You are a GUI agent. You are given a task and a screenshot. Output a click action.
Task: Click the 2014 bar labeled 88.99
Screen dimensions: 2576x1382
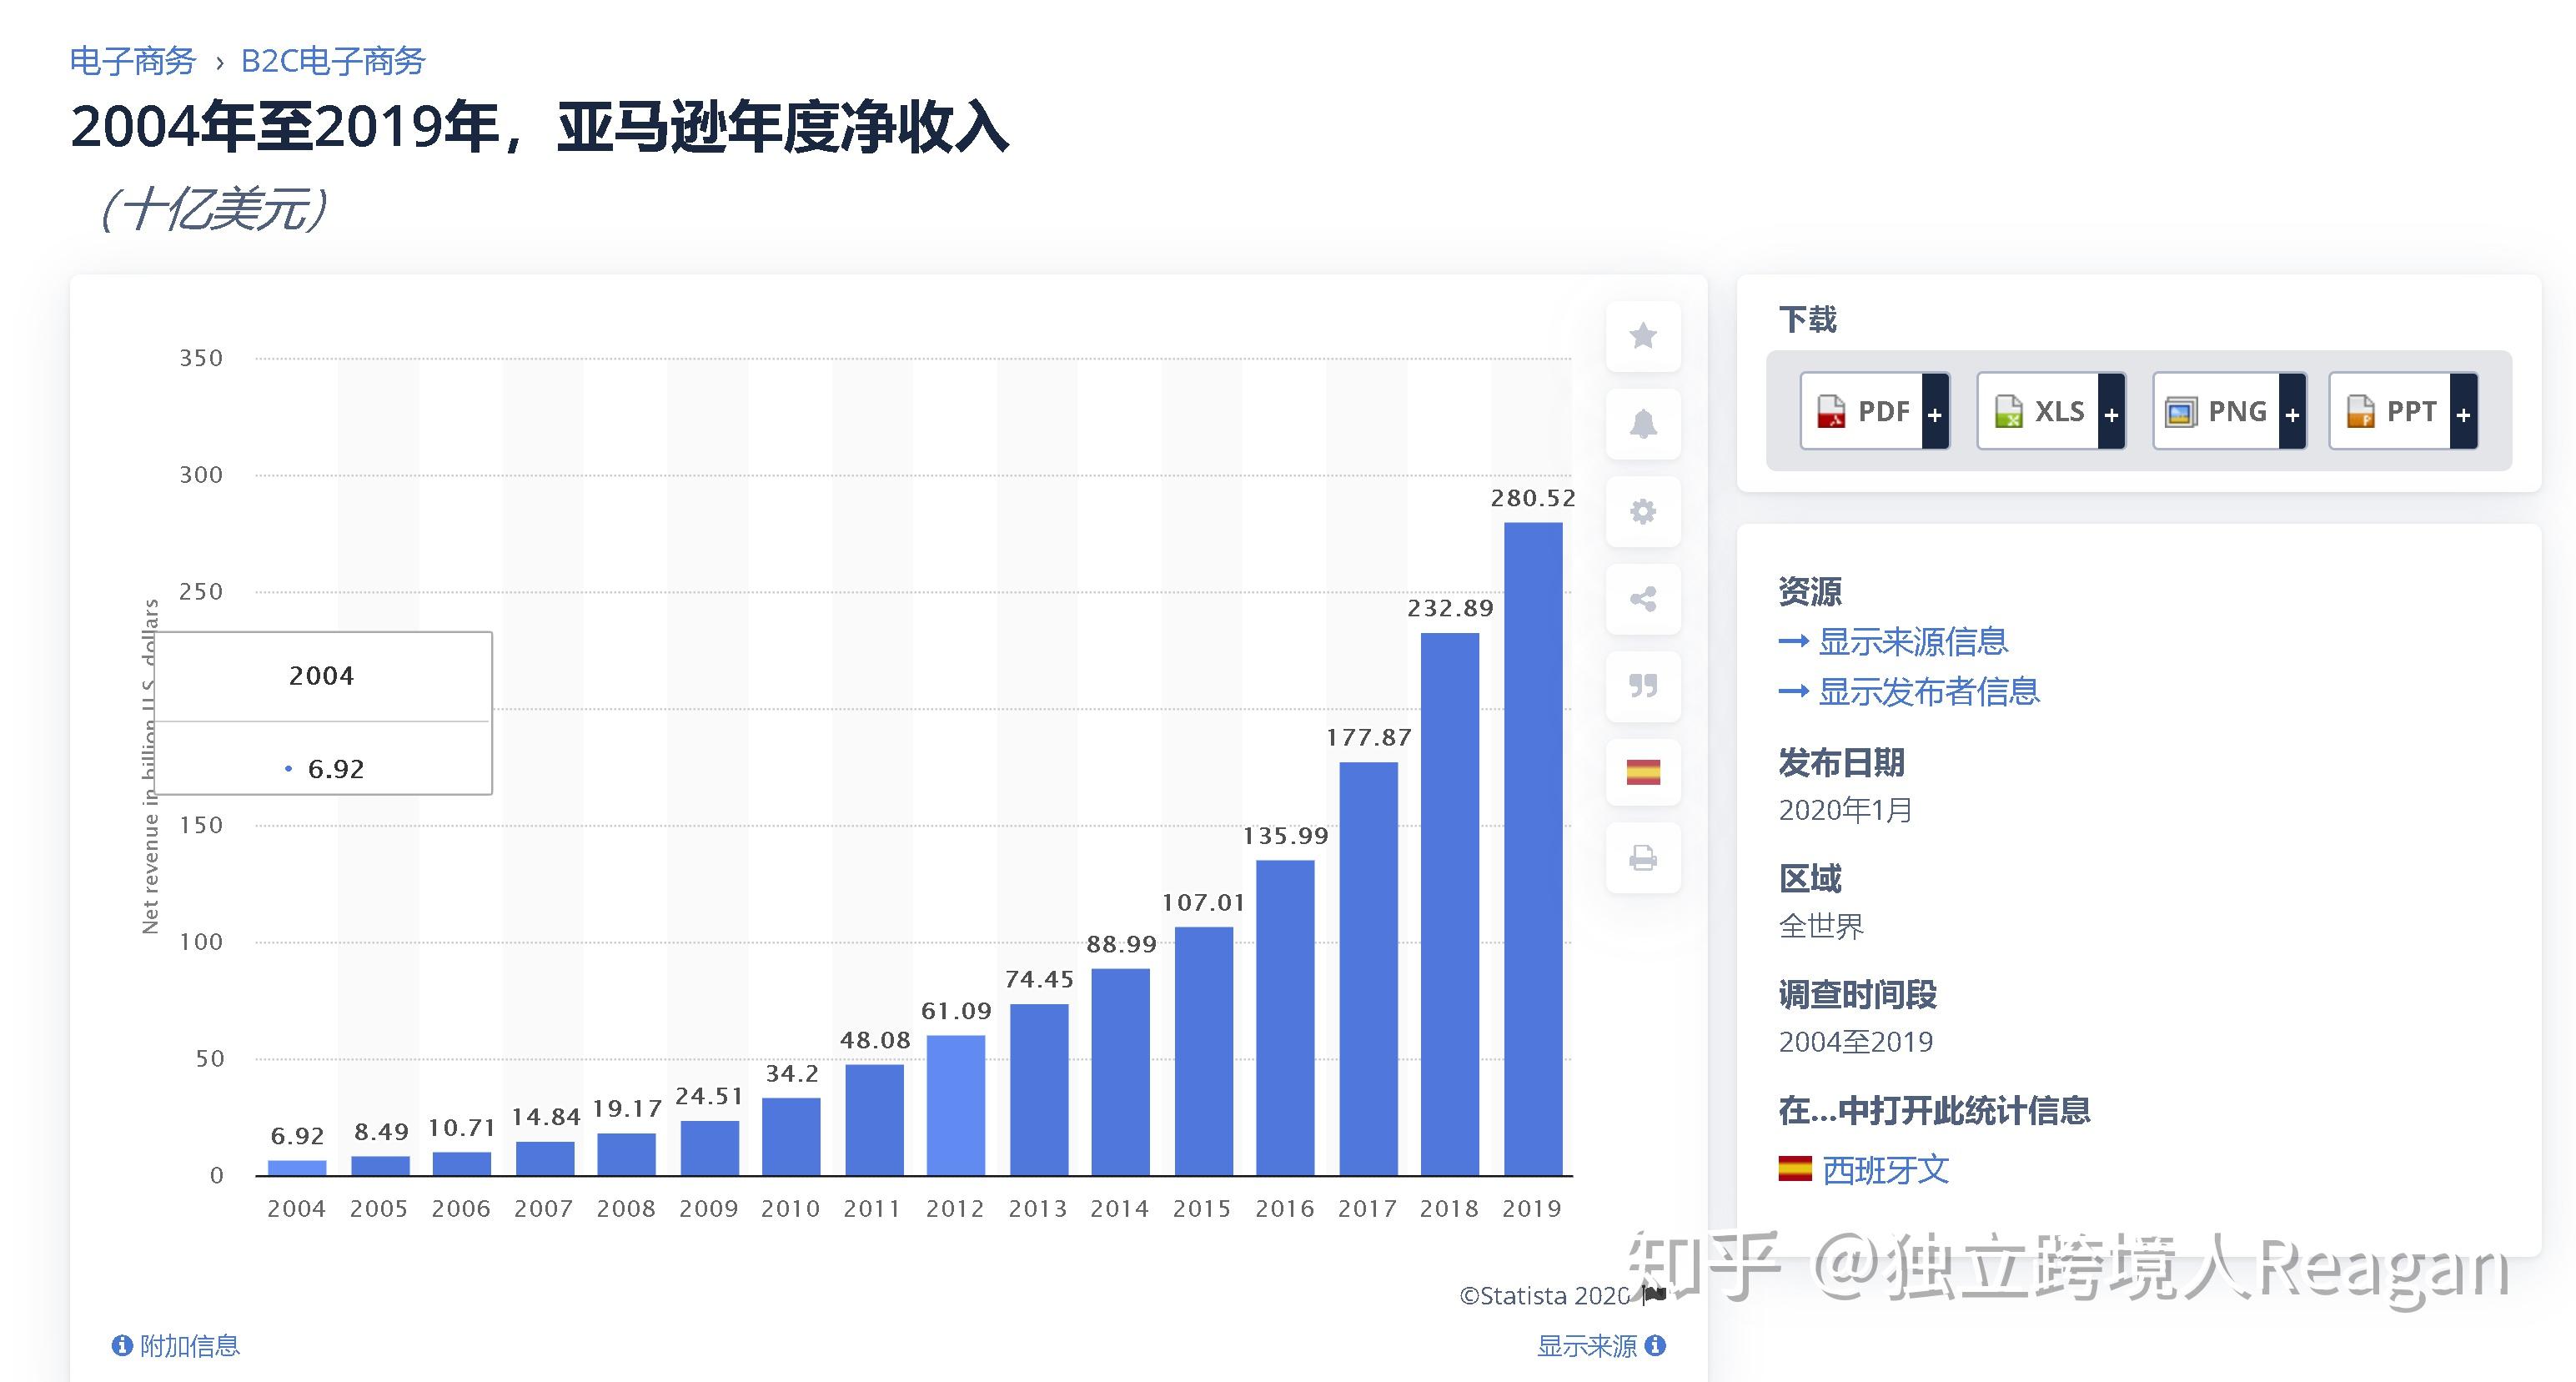pos(1120,1071)
